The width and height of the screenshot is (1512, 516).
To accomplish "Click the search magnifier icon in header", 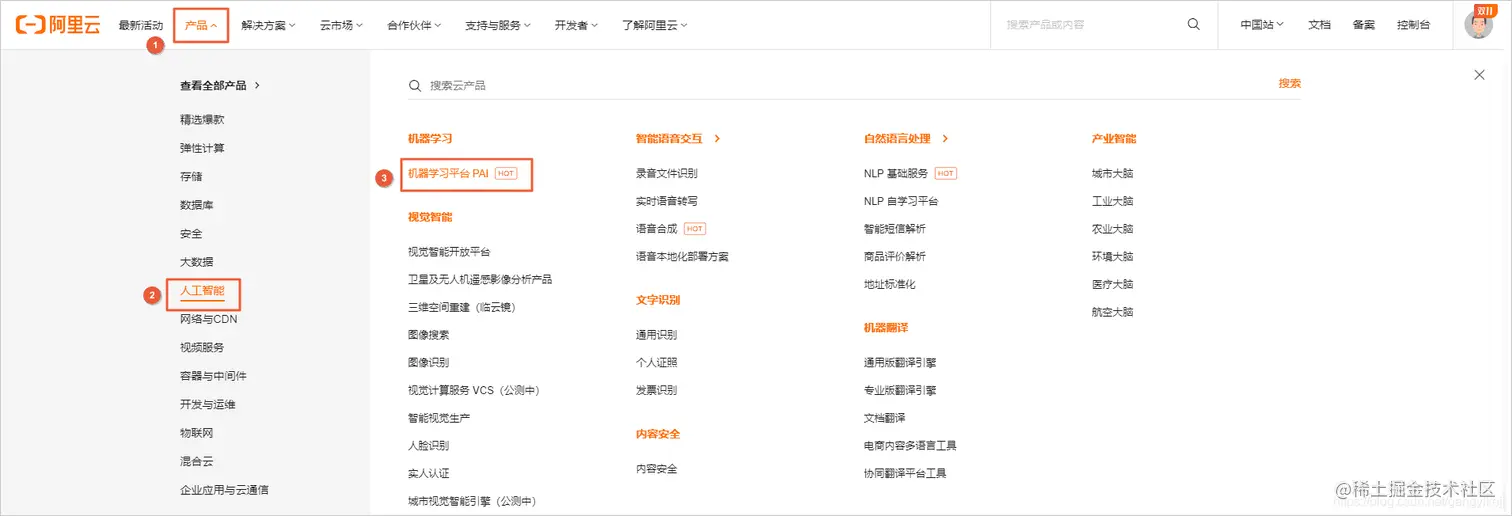I will pos(1193,25).
